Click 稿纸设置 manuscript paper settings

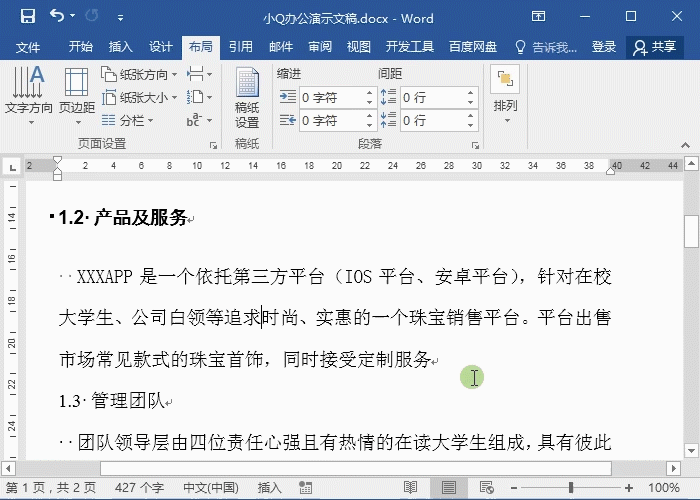[x=247, y=97]
